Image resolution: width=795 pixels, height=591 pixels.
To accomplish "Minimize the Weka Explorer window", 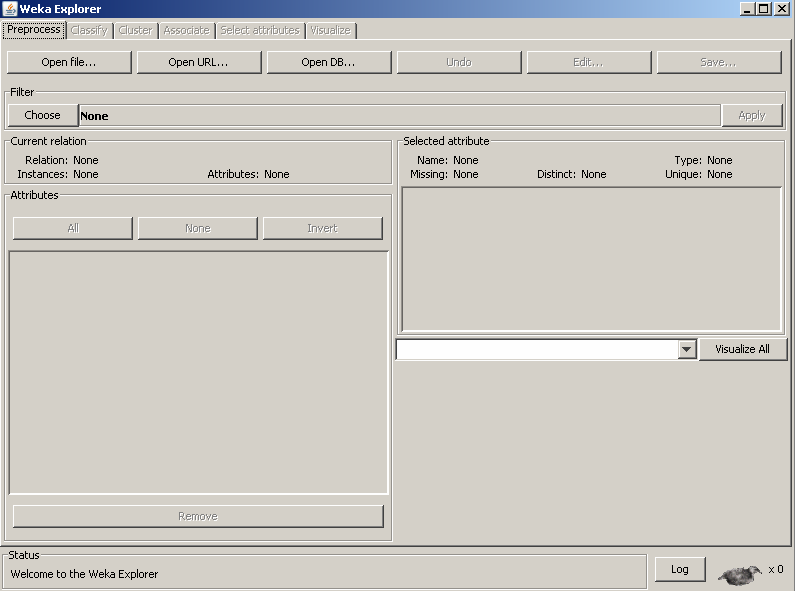I will 747,9.
